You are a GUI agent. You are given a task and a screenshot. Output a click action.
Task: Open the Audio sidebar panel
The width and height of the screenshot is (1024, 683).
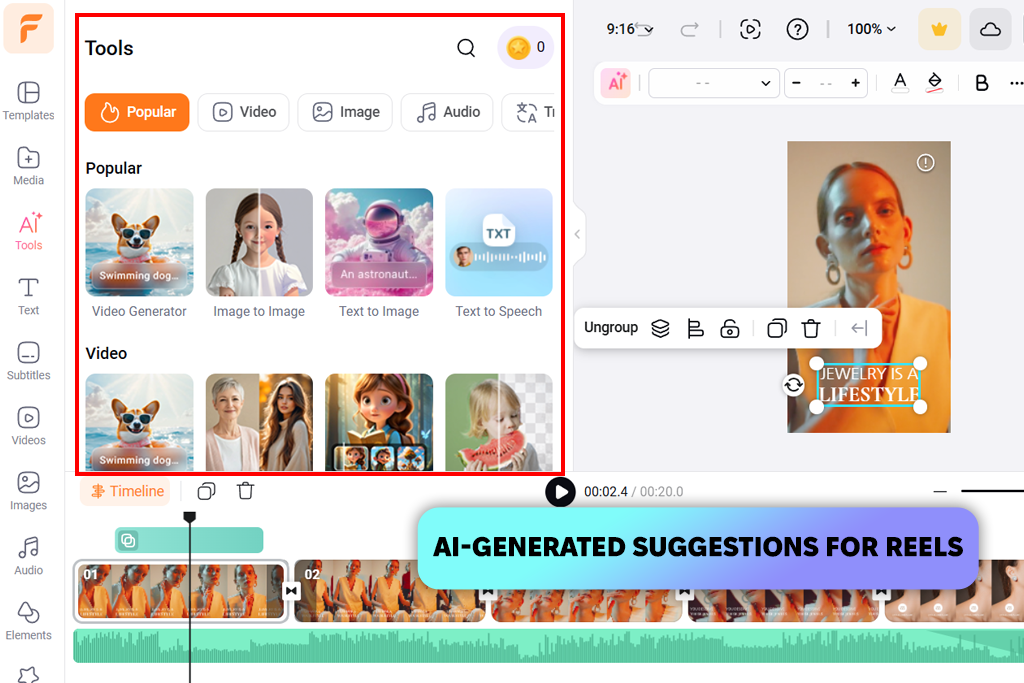pos(28,556)
